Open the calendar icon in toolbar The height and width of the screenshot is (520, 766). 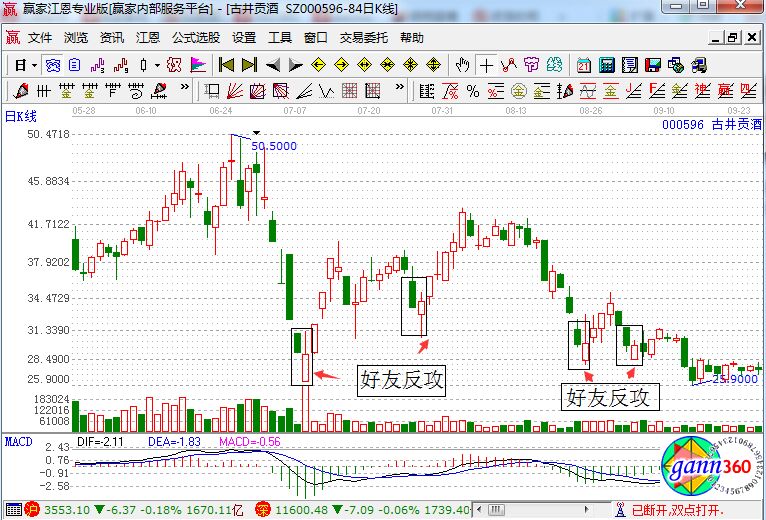pos(584,65)
